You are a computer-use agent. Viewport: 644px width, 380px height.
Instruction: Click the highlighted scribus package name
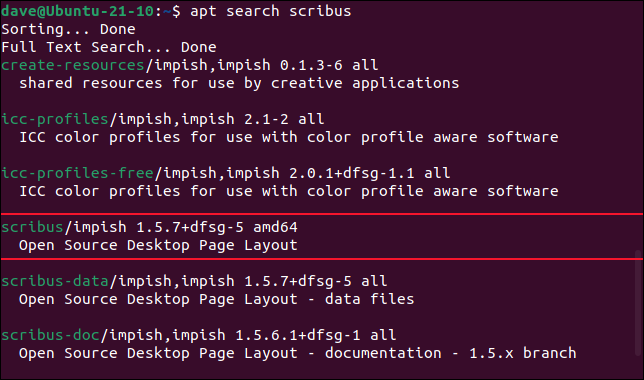coord(32,227)
